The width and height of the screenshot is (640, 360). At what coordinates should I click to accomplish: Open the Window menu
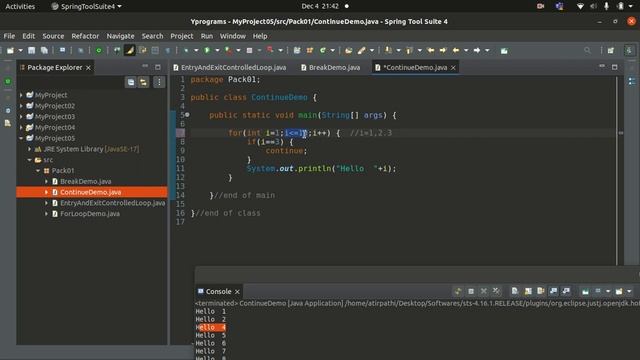pos(233,36)
